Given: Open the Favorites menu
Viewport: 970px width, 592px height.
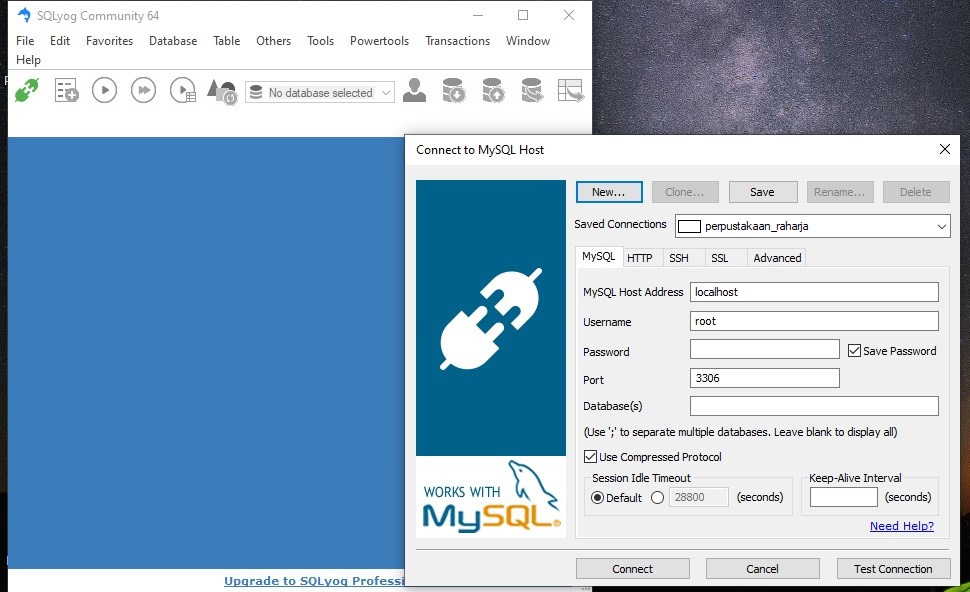Looking at the screenshot, I should point(109,41).
